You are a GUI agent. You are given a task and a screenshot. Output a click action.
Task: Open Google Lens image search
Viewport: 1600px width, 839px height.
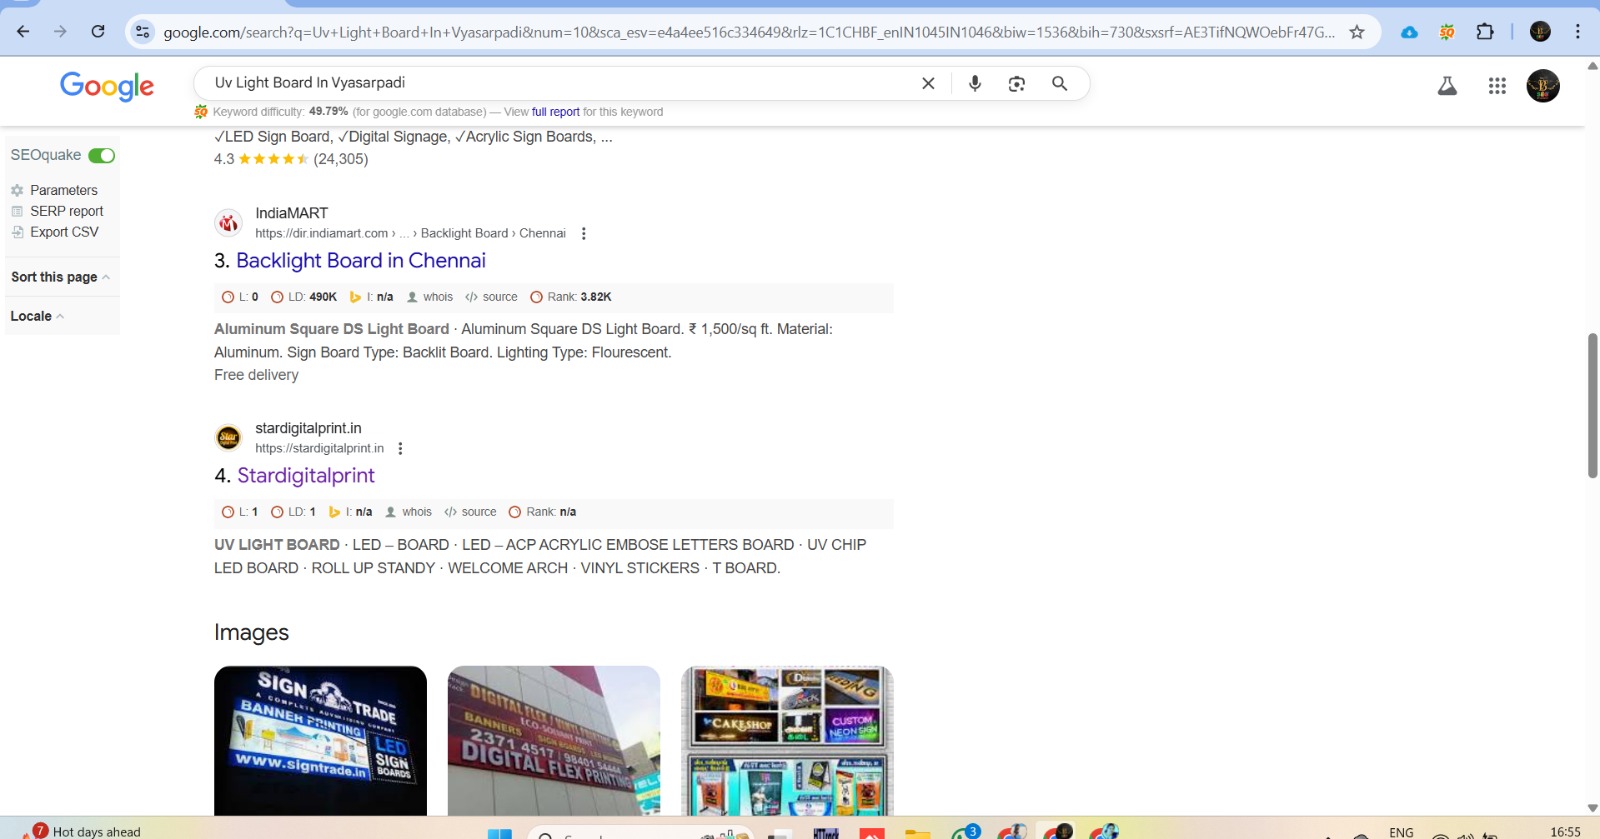(x=1016, y=84)
